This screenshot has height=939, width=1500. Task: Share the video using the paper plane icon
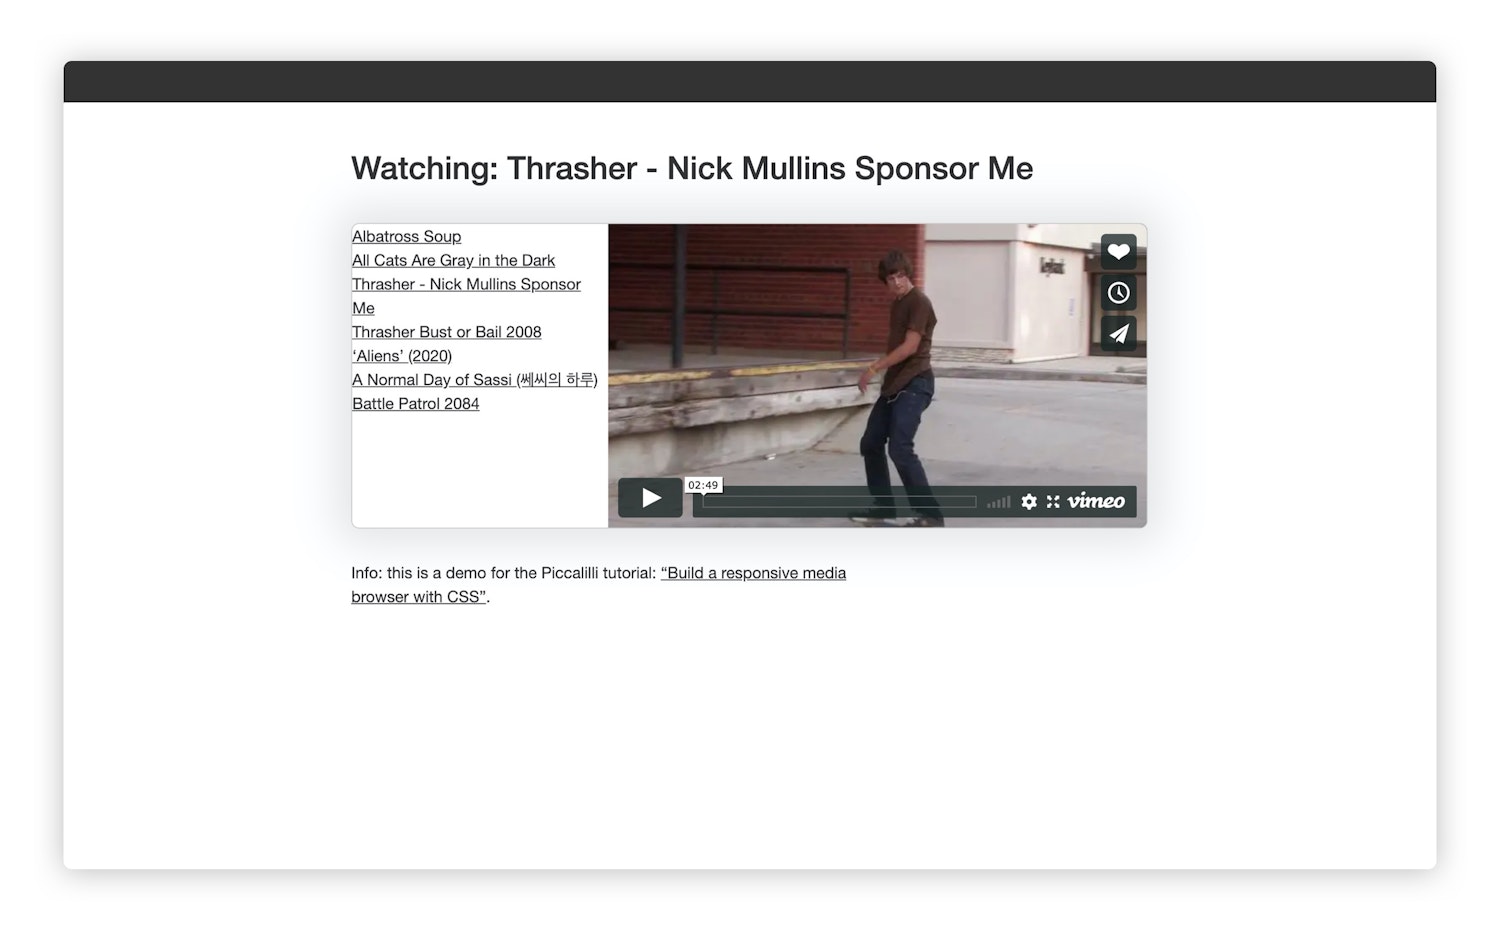click(x=1118, y=334)
